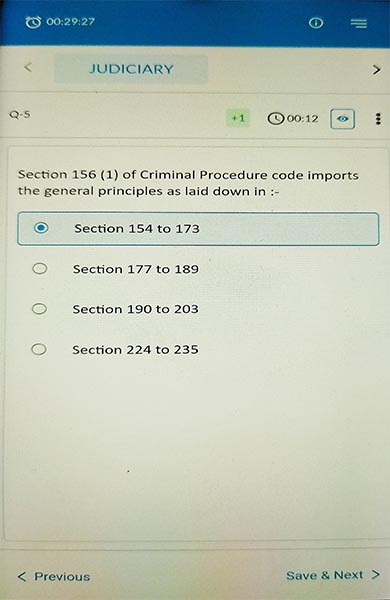Screen dimensions: 390x600
Task: Select the JUDICIARY section tab
Action: click(x=131, y=69)
